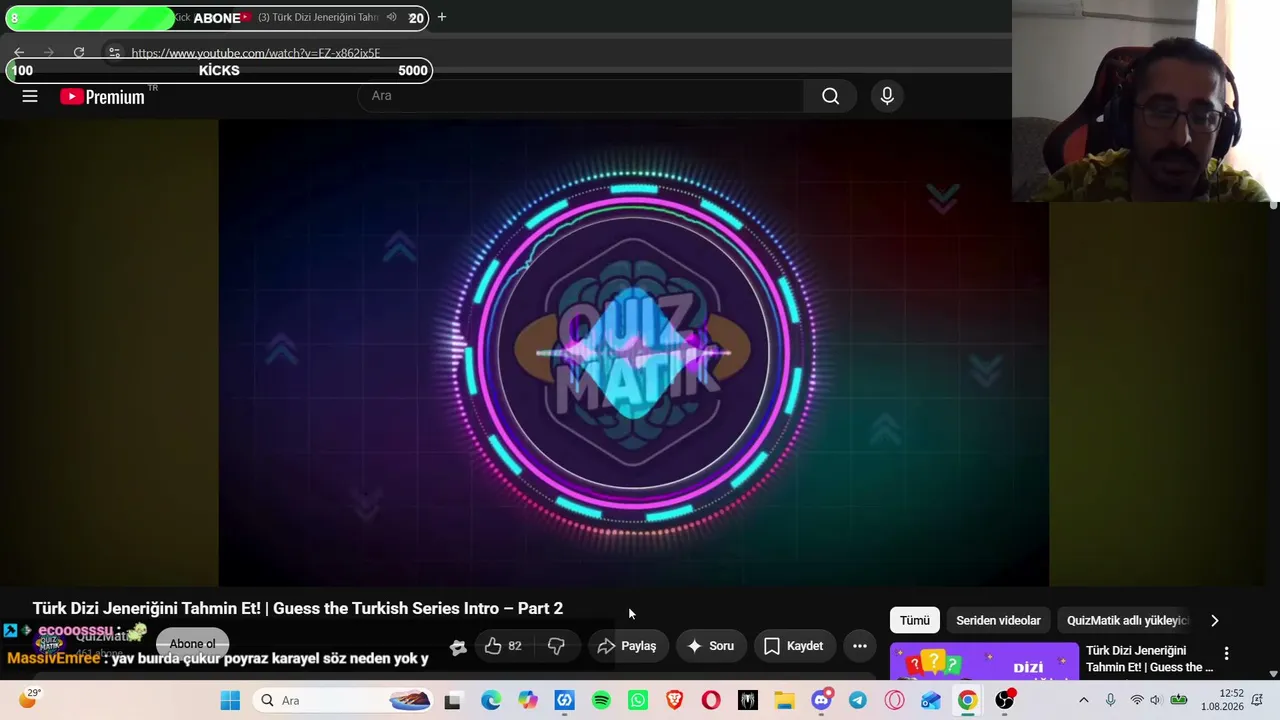
Task: Open more actions three-dot menu
Action: pyautogui.click(x=860, y=646)
